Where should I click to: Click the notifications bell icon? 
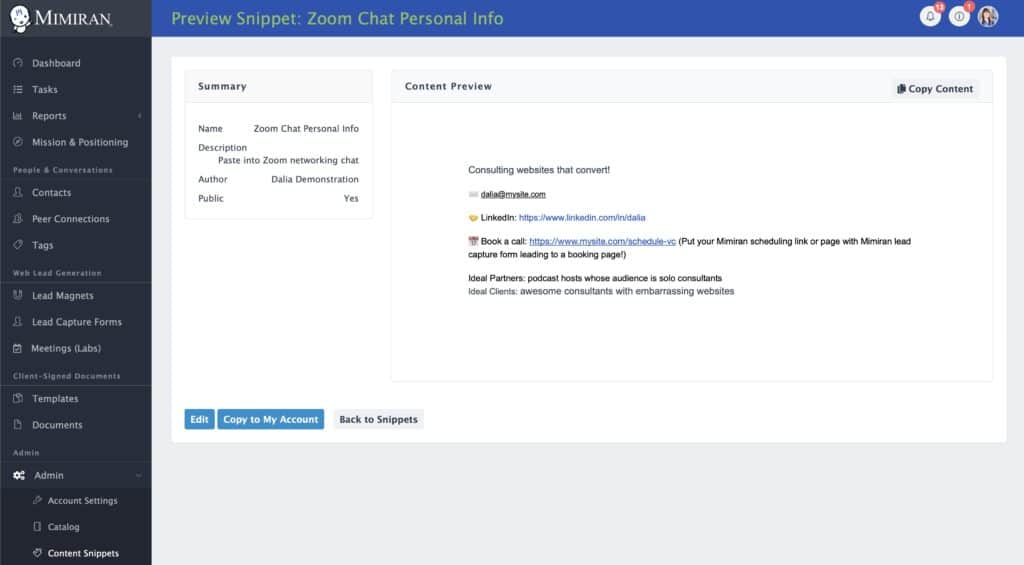[930, 17]
